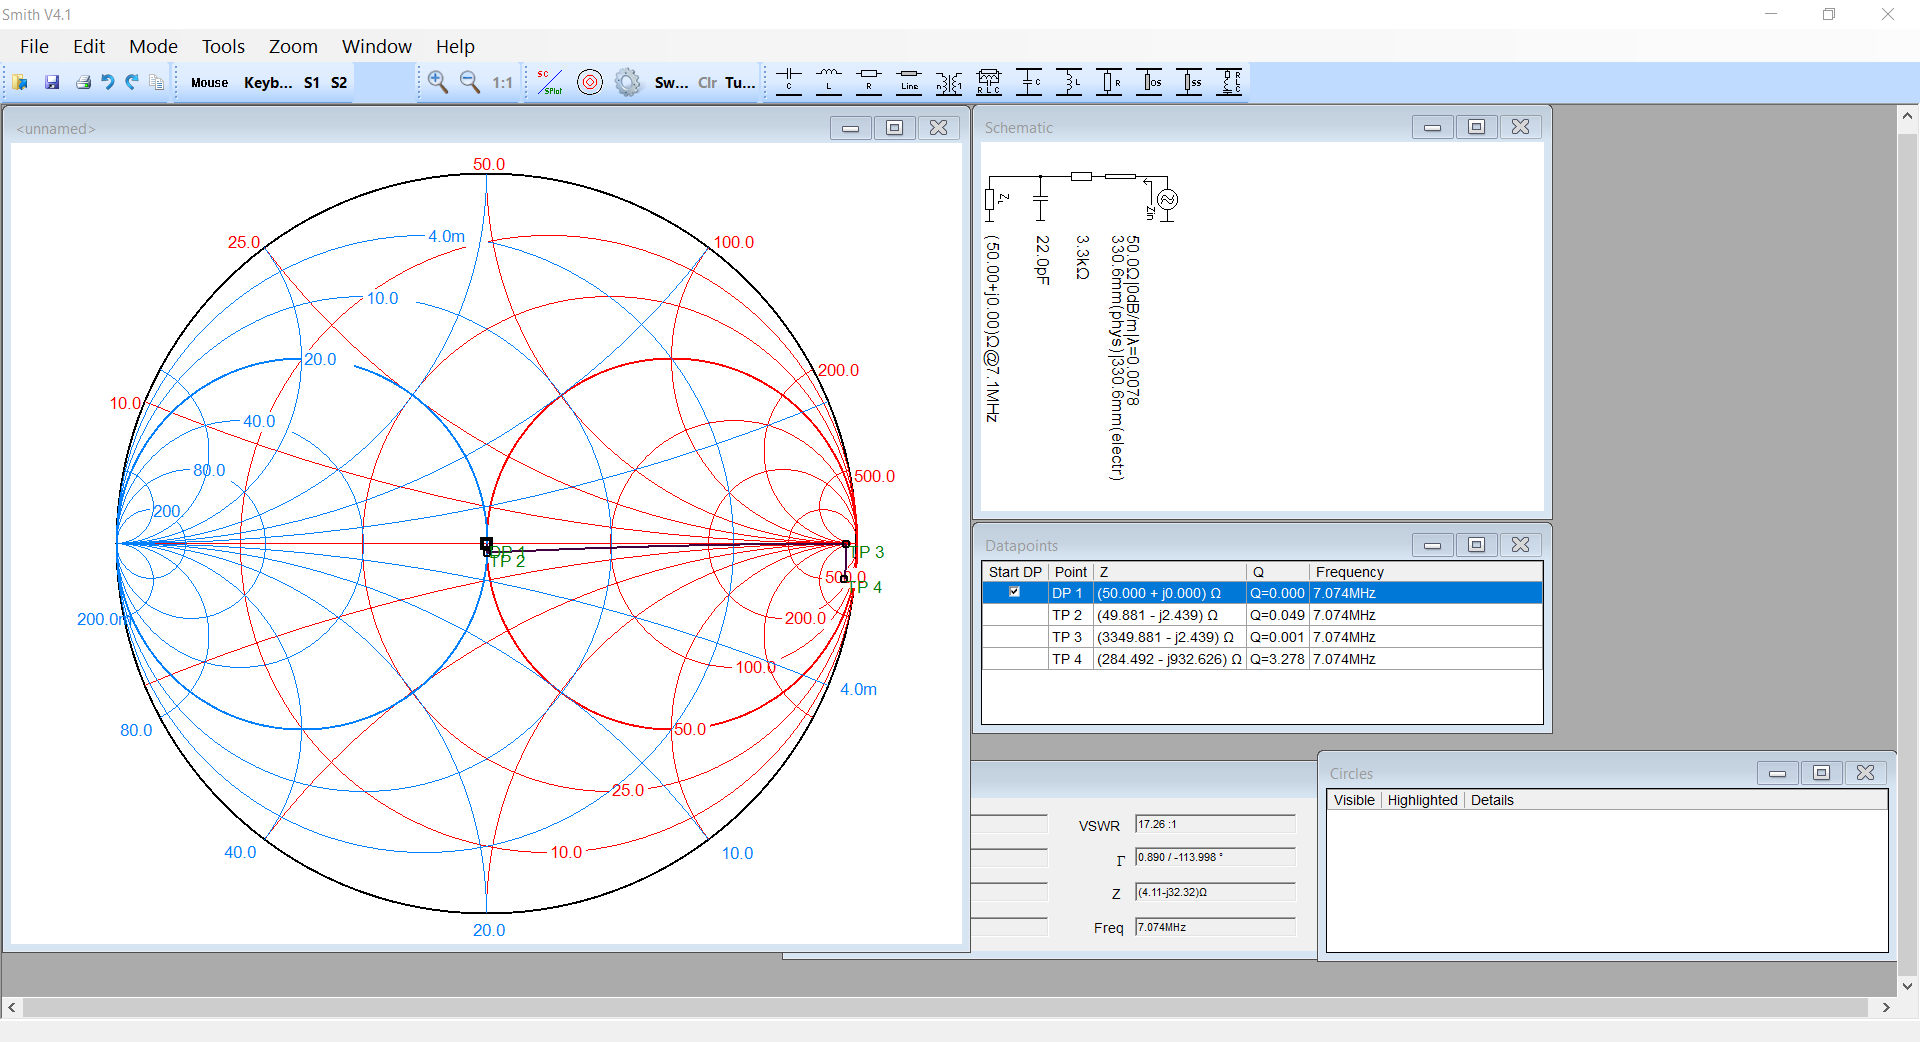Viewport: 1920px width, 1042px height.
Task: Insert a series inductor element
Action: tap(829, 82)
